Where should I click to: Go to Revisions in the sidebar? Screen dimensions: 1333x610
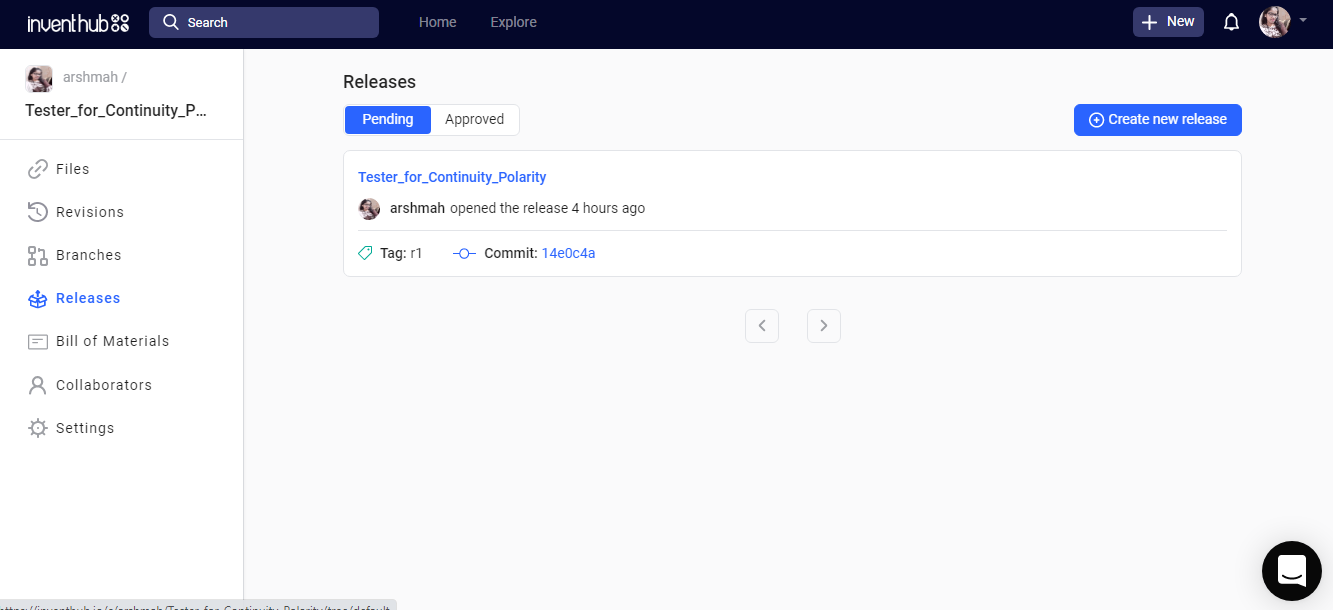[x=89, y=212]
